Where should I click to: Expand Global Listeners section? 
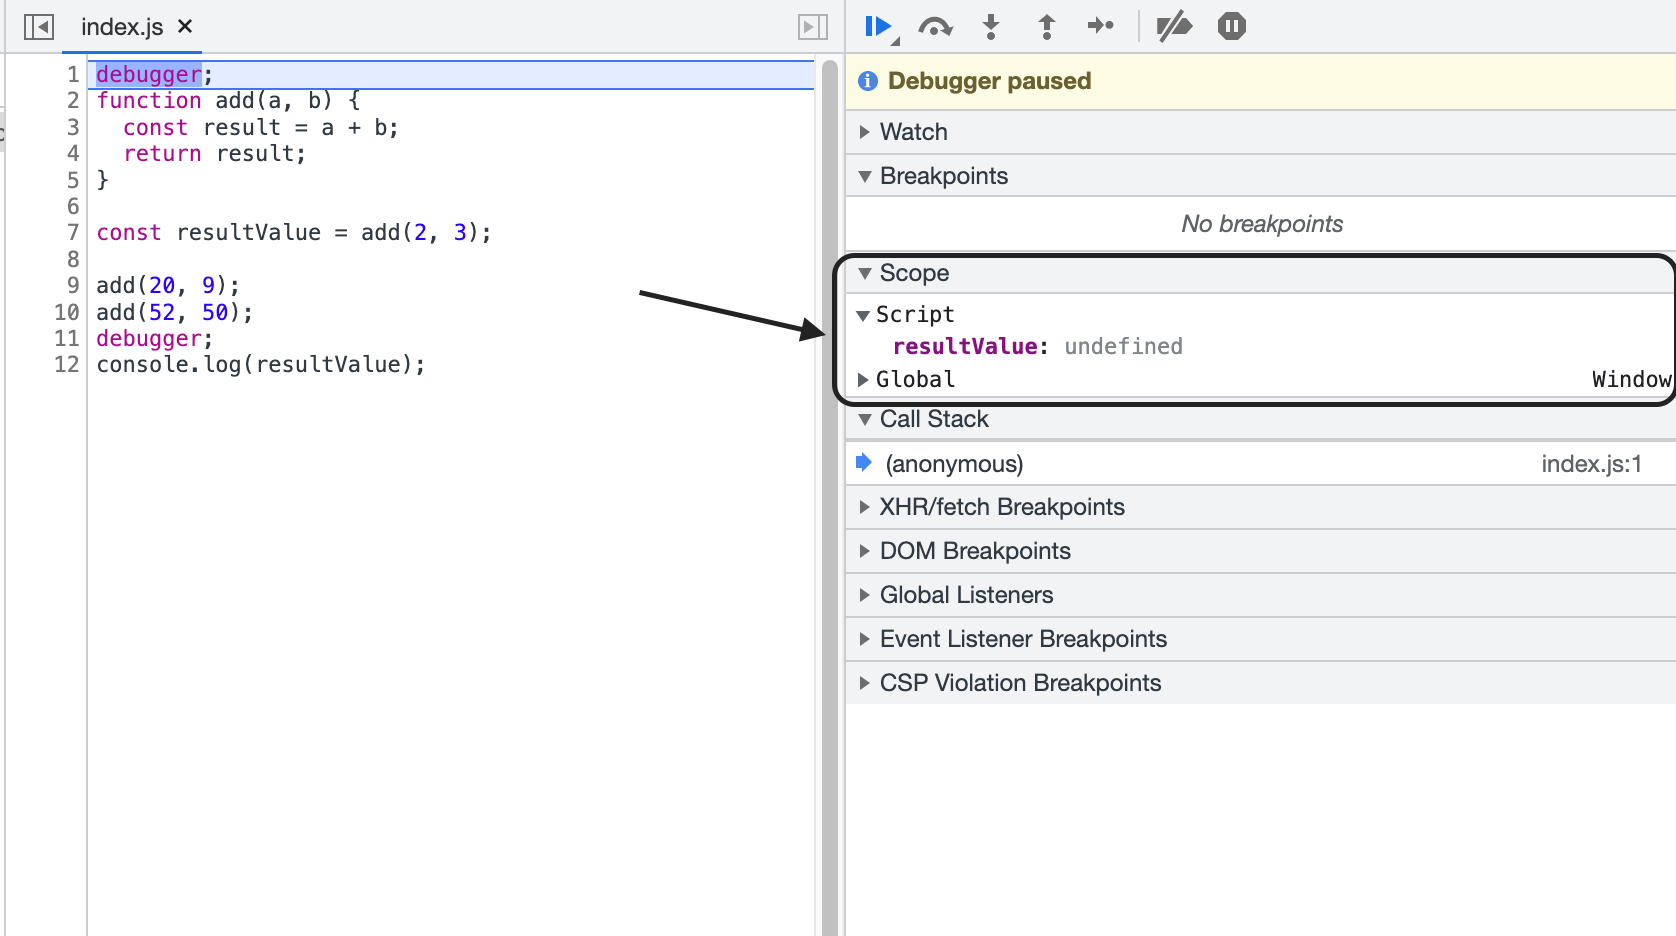coord(1261,595)
